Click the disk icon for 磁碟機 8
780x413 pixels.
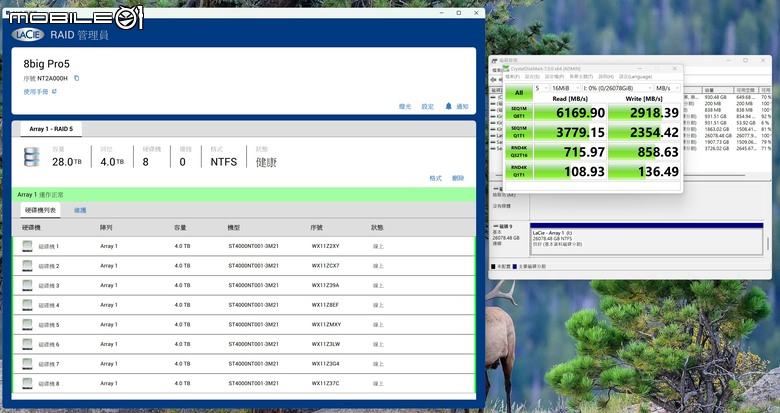click(27, 383)
